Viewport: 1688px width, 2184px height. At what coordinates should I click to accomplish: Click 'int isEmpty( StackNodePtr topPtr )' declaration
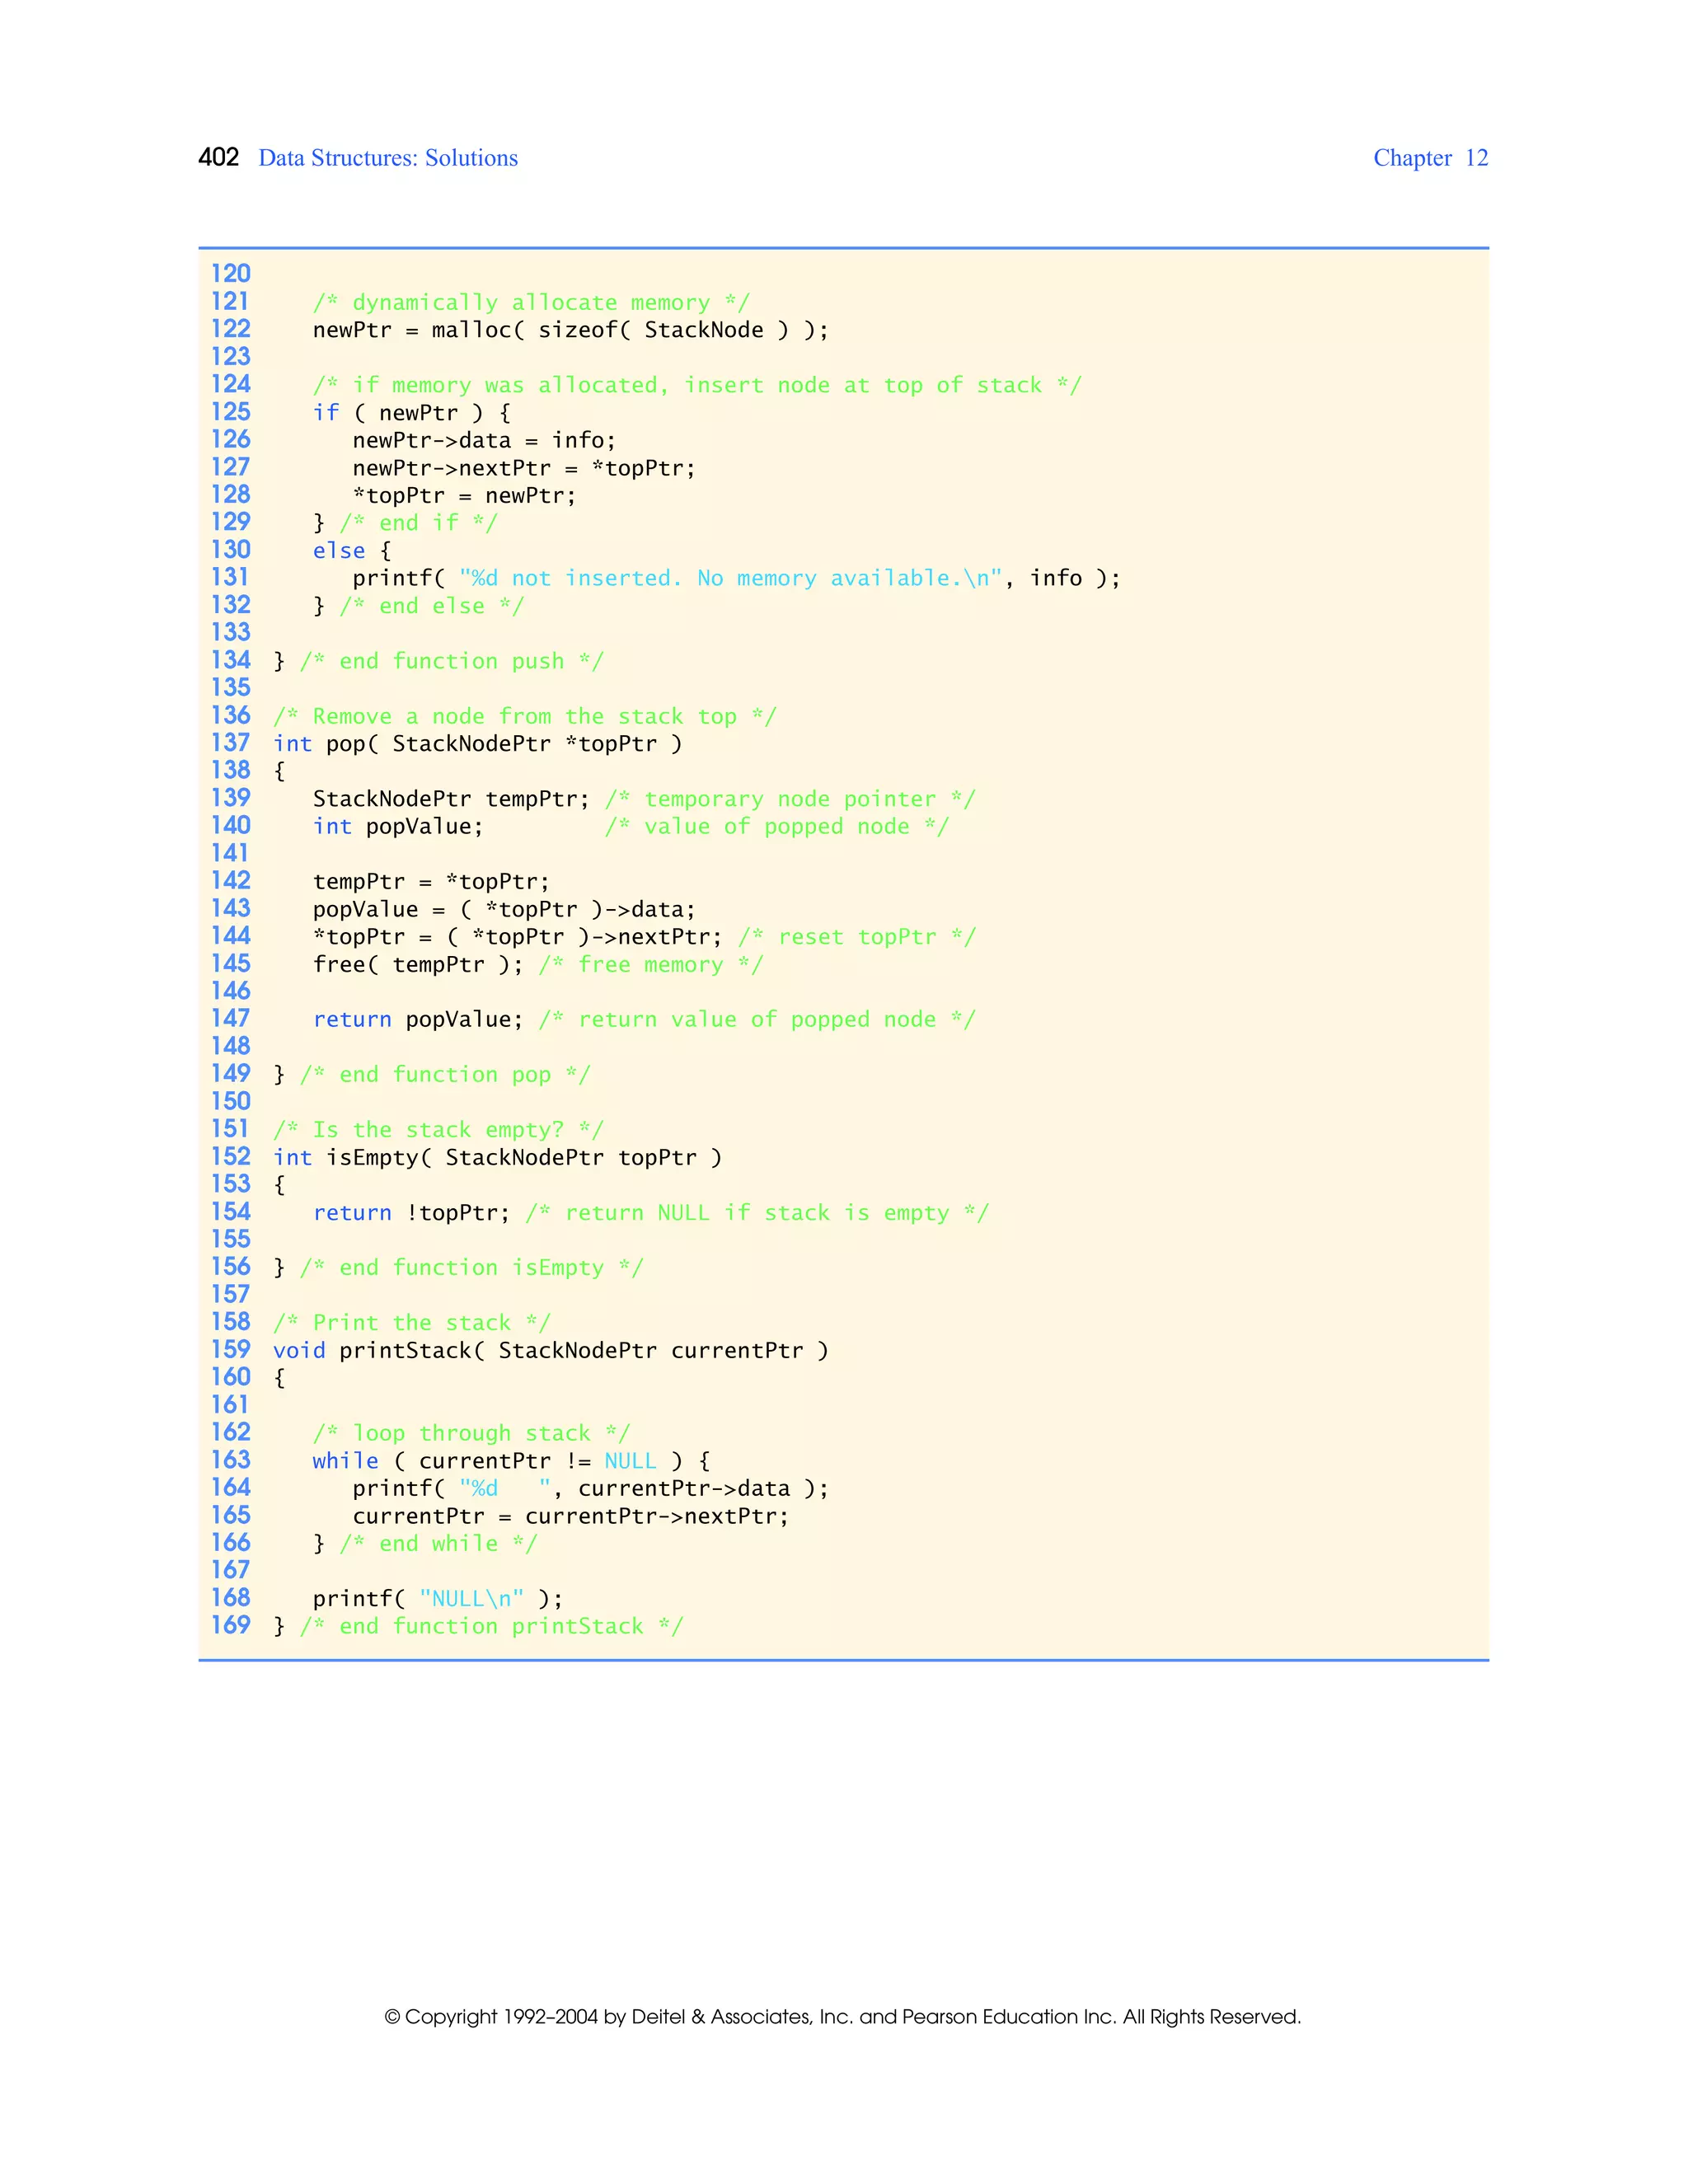(497, 1158)
